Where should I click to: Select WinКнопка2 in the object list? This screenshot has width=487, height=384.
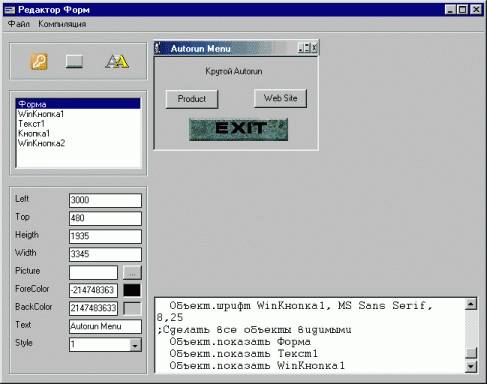(x=78, y=143)
